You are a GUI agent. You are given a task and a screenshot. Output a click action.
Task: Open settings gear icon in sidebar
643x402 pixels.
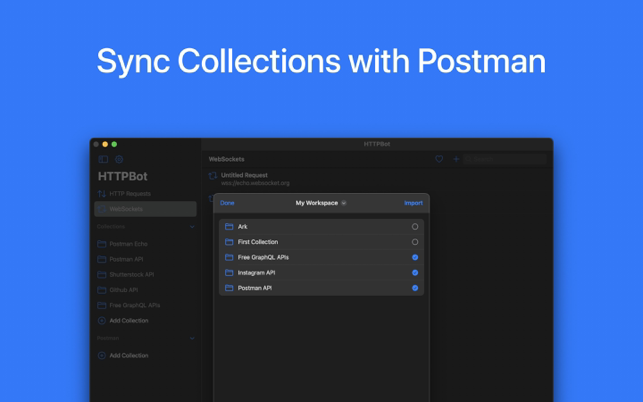(119, 159)
